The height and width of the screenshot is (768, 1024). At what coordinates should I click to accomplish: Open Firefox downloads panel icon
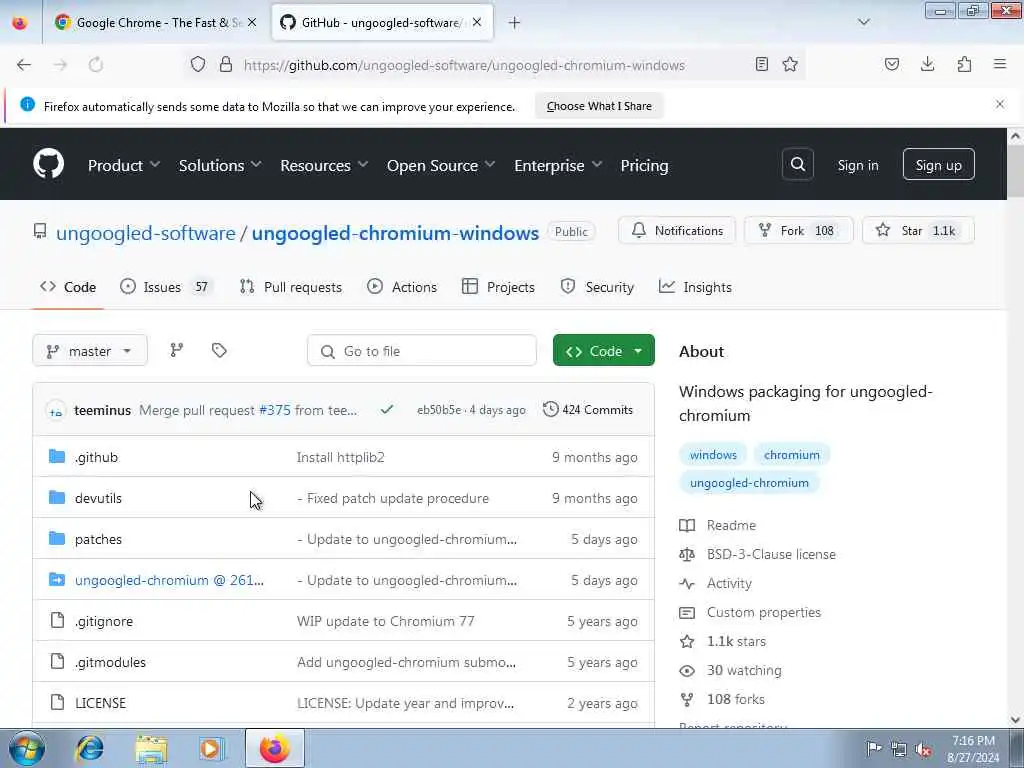[927, 64]
